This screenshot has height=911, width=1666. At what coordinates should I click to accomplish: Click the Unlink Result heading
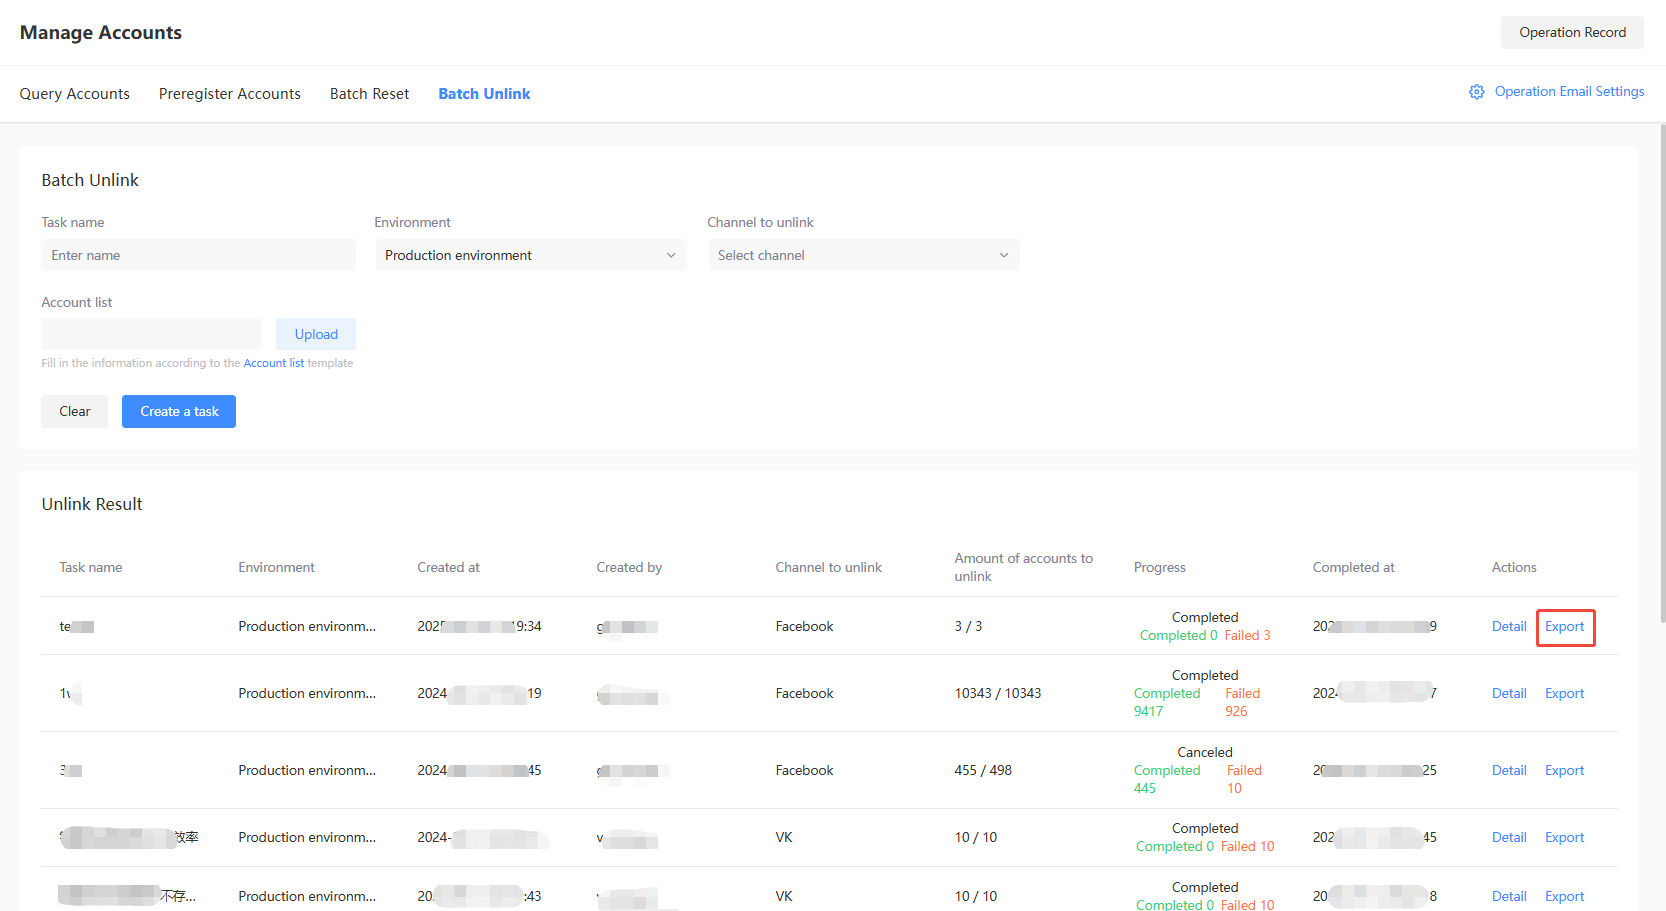tap(92, 504)
